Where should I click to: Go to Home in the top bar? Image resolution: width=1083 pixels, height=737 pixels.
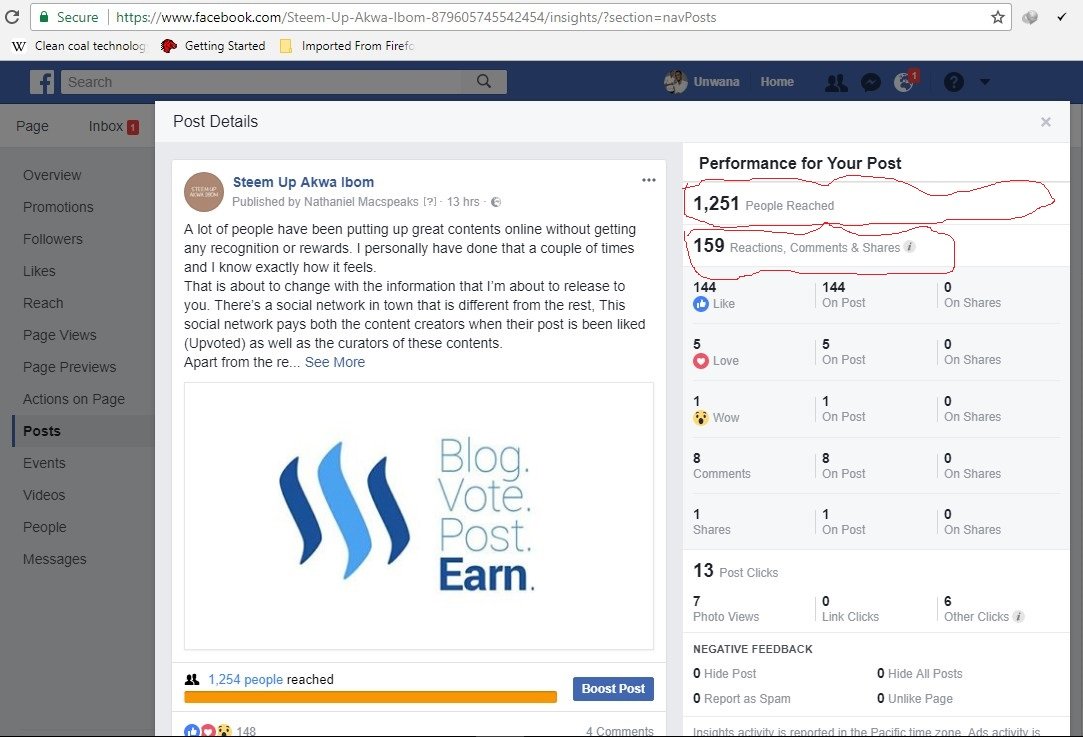click(777, 82)
